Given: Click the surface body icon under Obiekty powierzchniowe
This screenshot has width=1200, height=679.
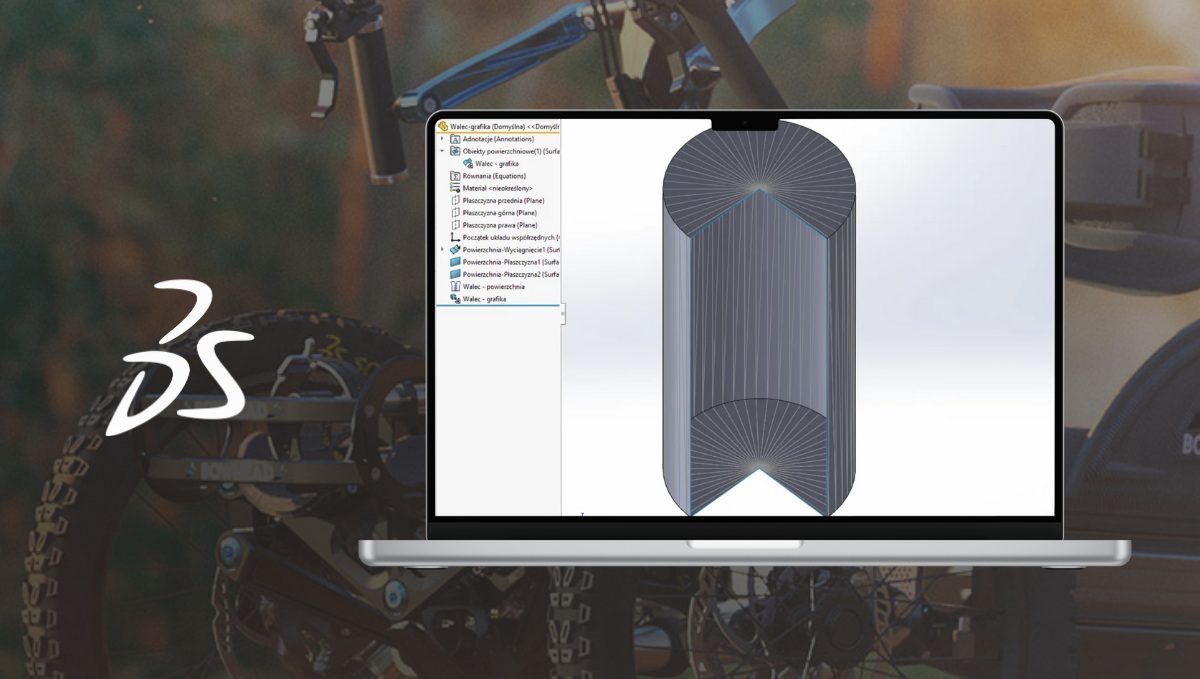Looking at the screenshot, I should (468, 163).
